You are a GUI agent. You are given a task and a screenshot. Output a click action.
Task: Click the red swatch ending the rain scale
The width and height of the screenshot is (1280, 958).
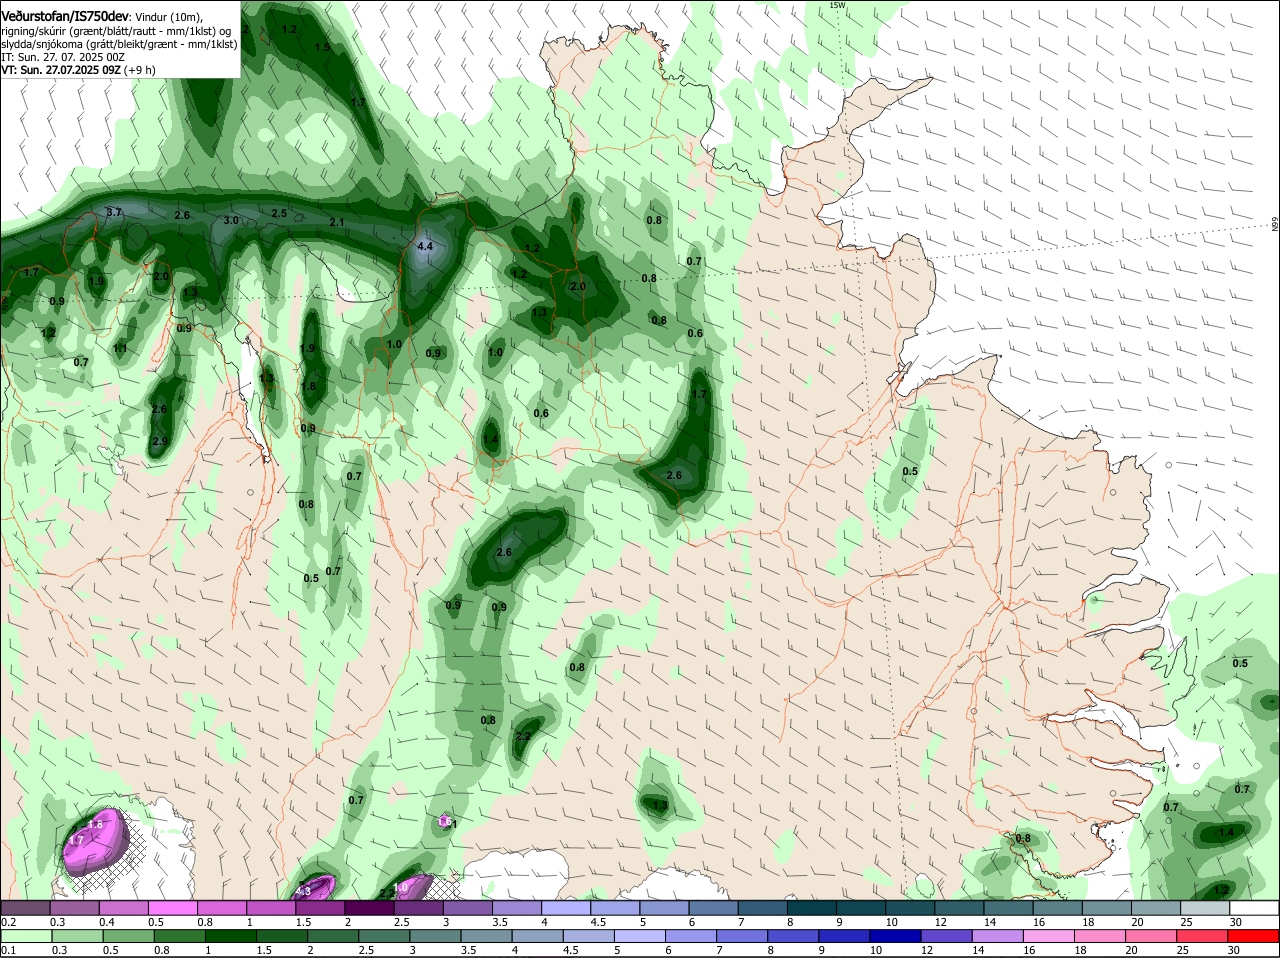tap(1254, 937)
